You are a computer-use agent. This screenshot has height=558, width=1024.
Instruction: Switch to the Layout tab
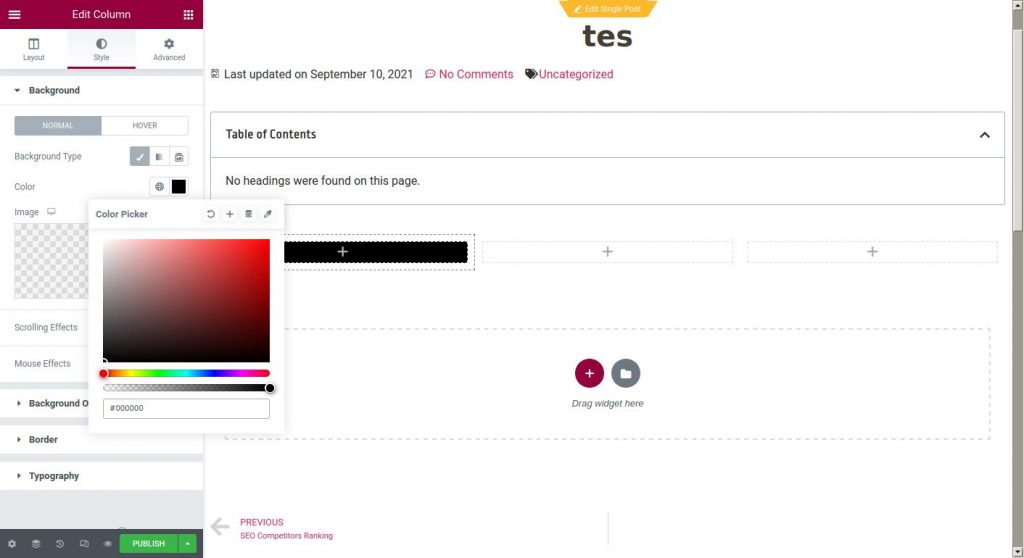[x=34, y=49]
